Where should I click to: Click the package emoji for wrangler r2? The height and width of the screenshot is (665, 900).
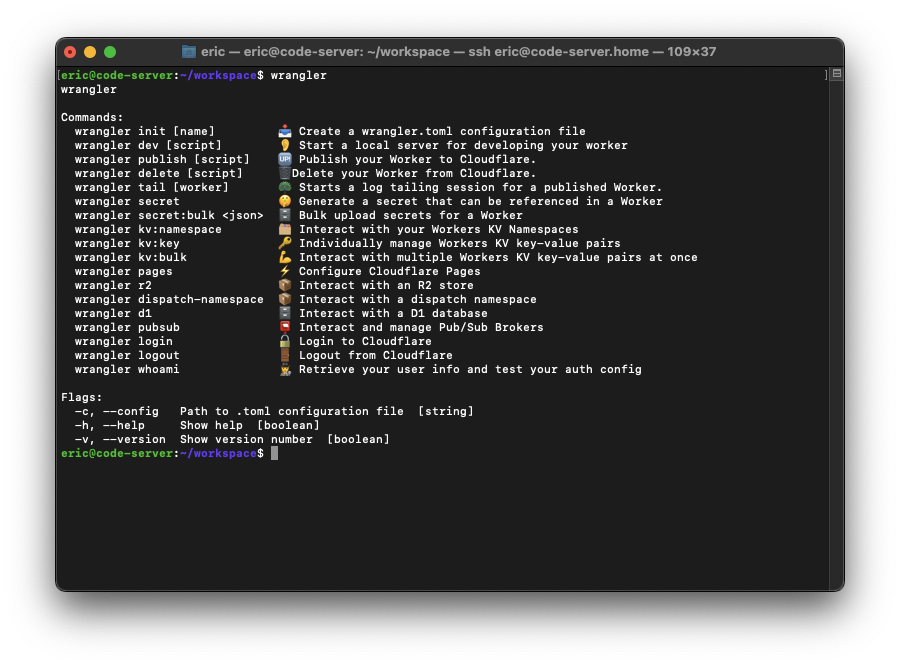285,285
